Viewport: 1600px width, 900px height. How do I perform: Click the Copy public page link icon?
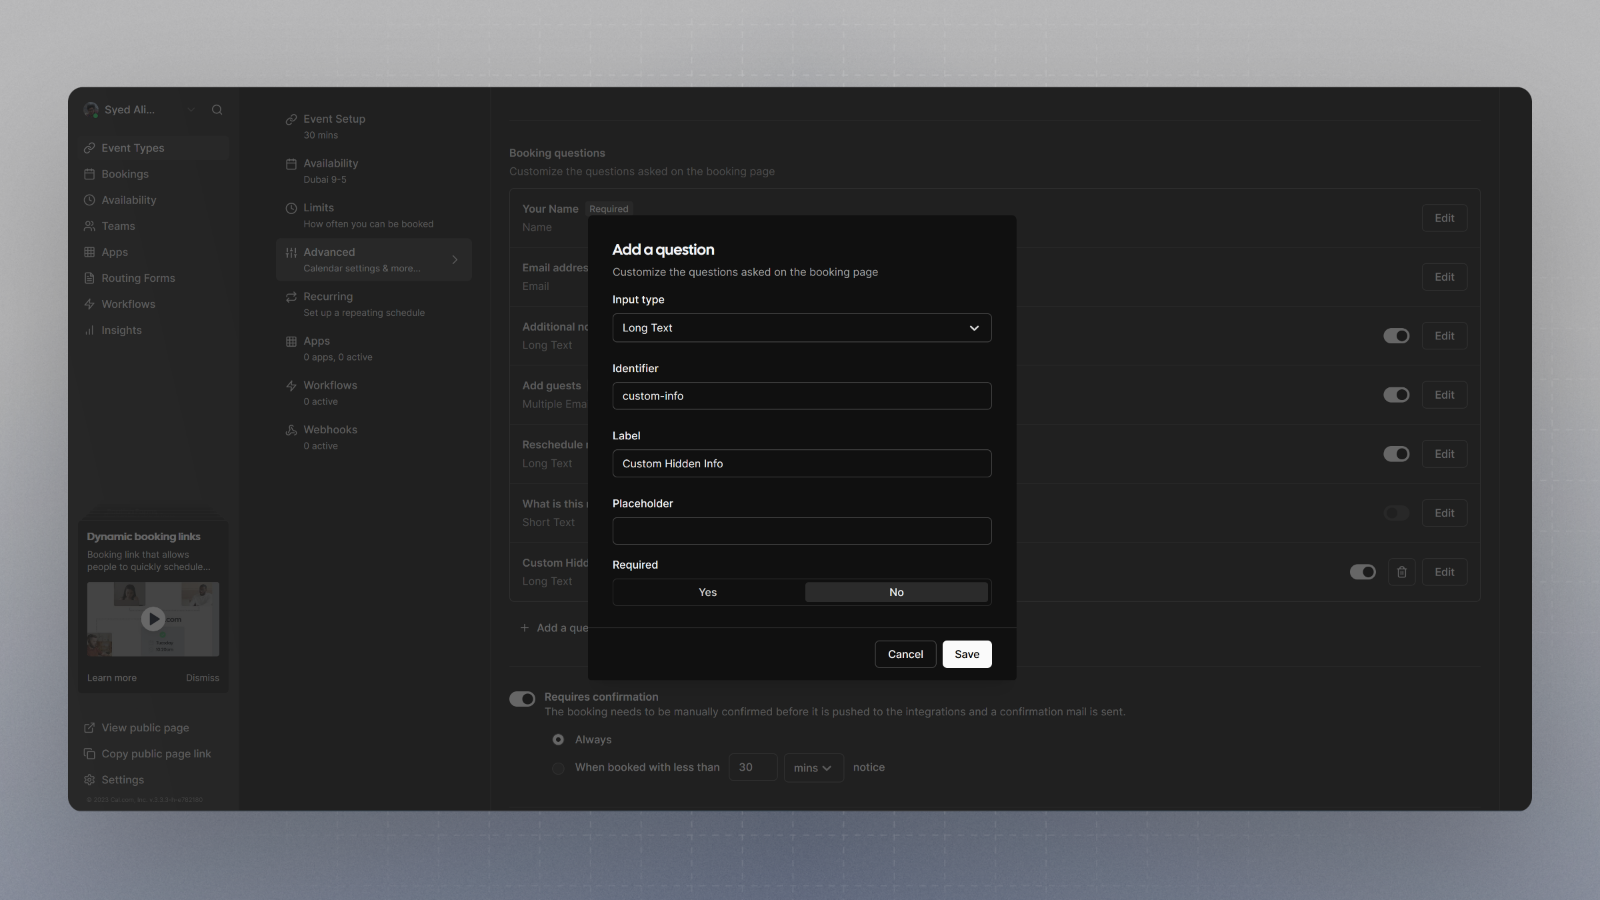click(x=89, y=754)
